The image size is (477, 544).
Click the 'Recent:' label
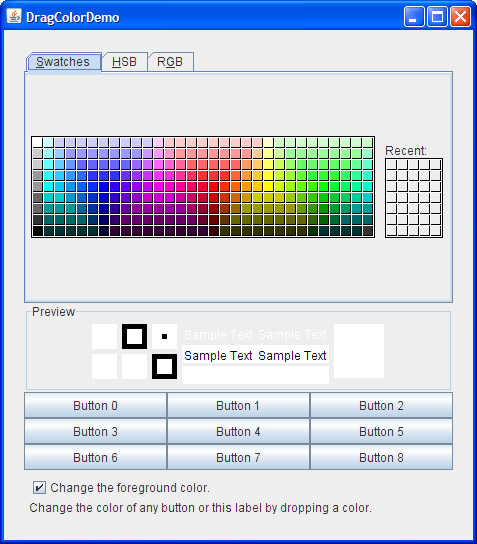tap(406, 151)
